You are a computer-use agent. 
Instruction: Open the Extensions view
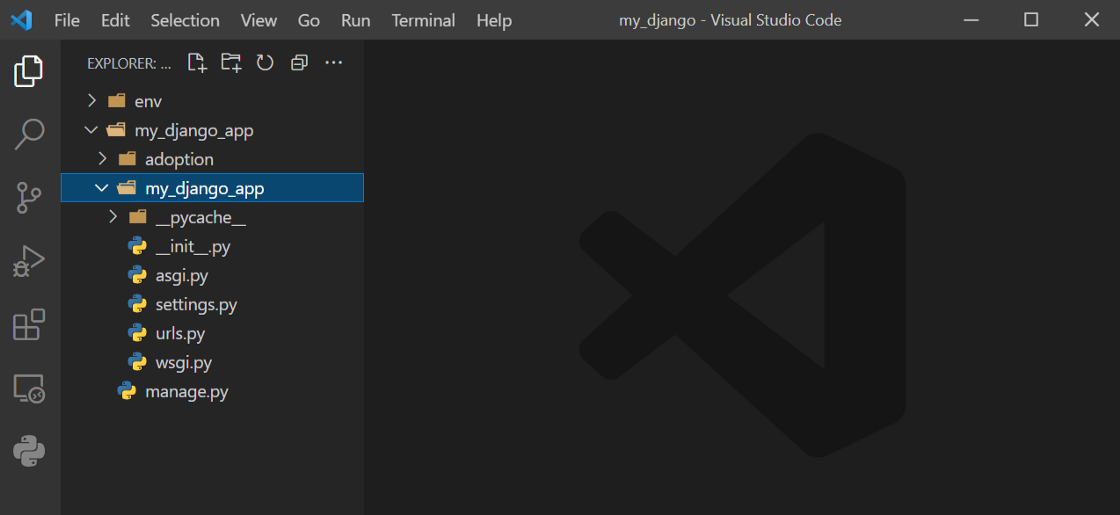point(29,325)
